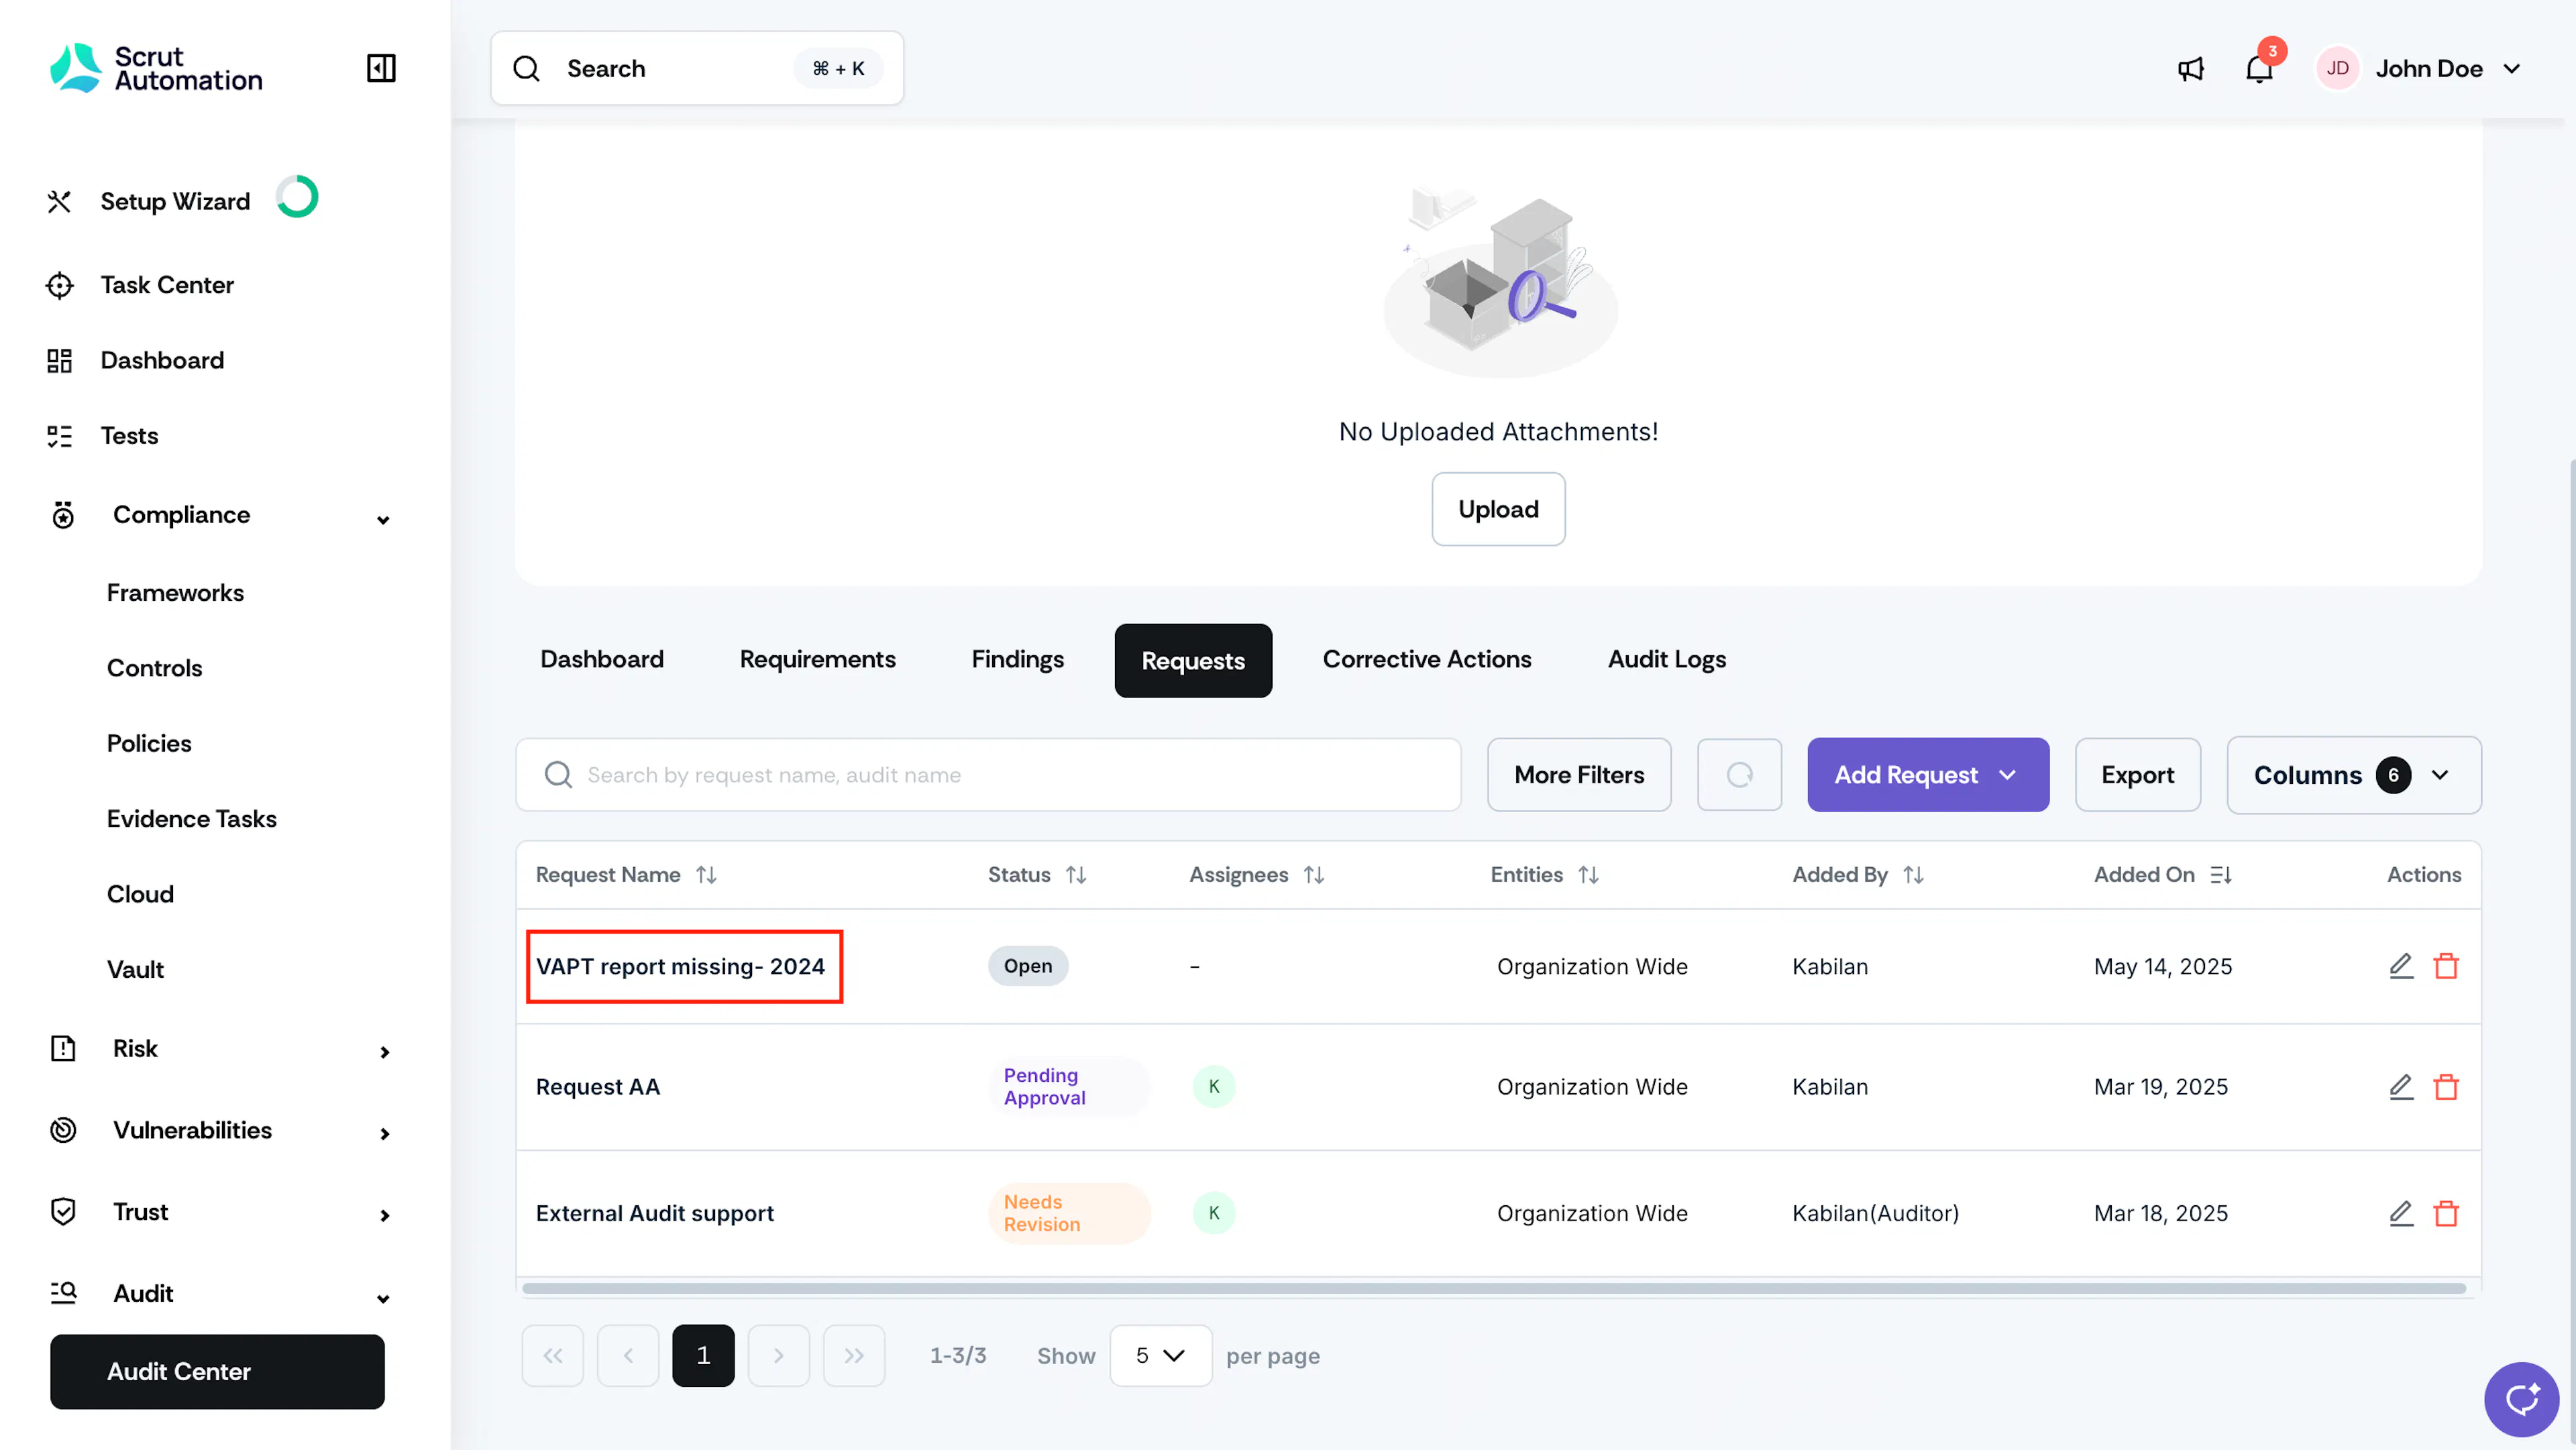Click the global Search box

click(697, 68)
